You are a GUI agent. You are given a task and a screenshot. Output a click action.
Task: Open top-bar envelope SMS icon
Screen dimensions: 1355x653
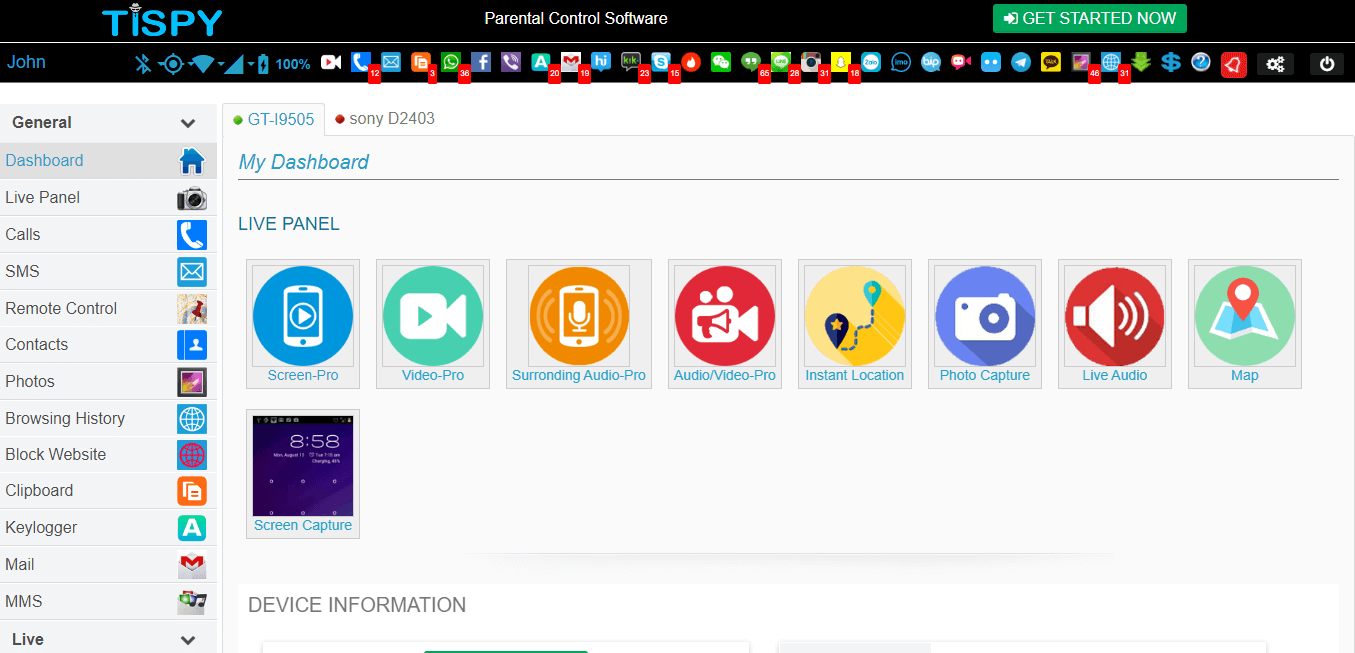(x=391, y=62)
